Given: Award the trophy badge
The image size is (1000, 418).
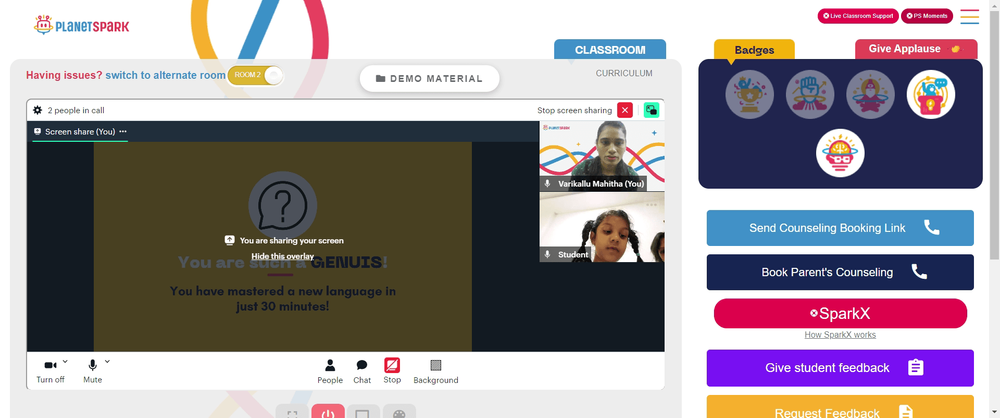Looking at the screenshot, I should point(749,94).
